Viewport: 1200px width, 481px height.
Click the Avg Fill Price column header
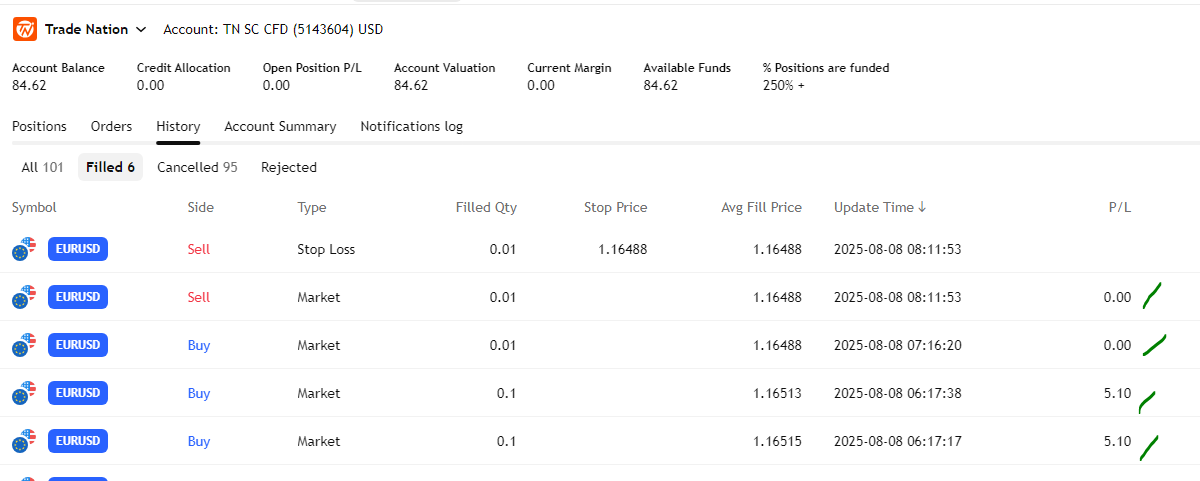pos(761,207)
